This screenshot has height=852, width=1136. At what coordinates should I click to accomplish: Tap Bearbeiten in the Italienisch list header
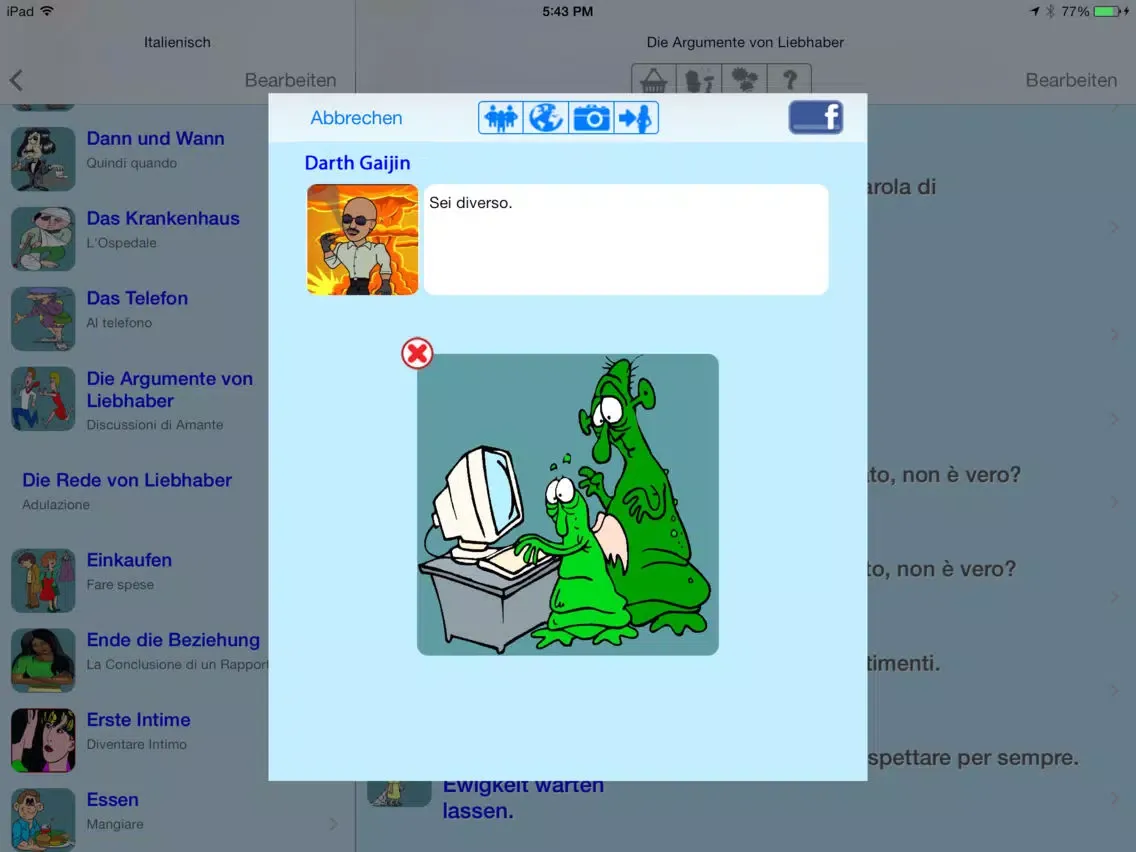291,80
